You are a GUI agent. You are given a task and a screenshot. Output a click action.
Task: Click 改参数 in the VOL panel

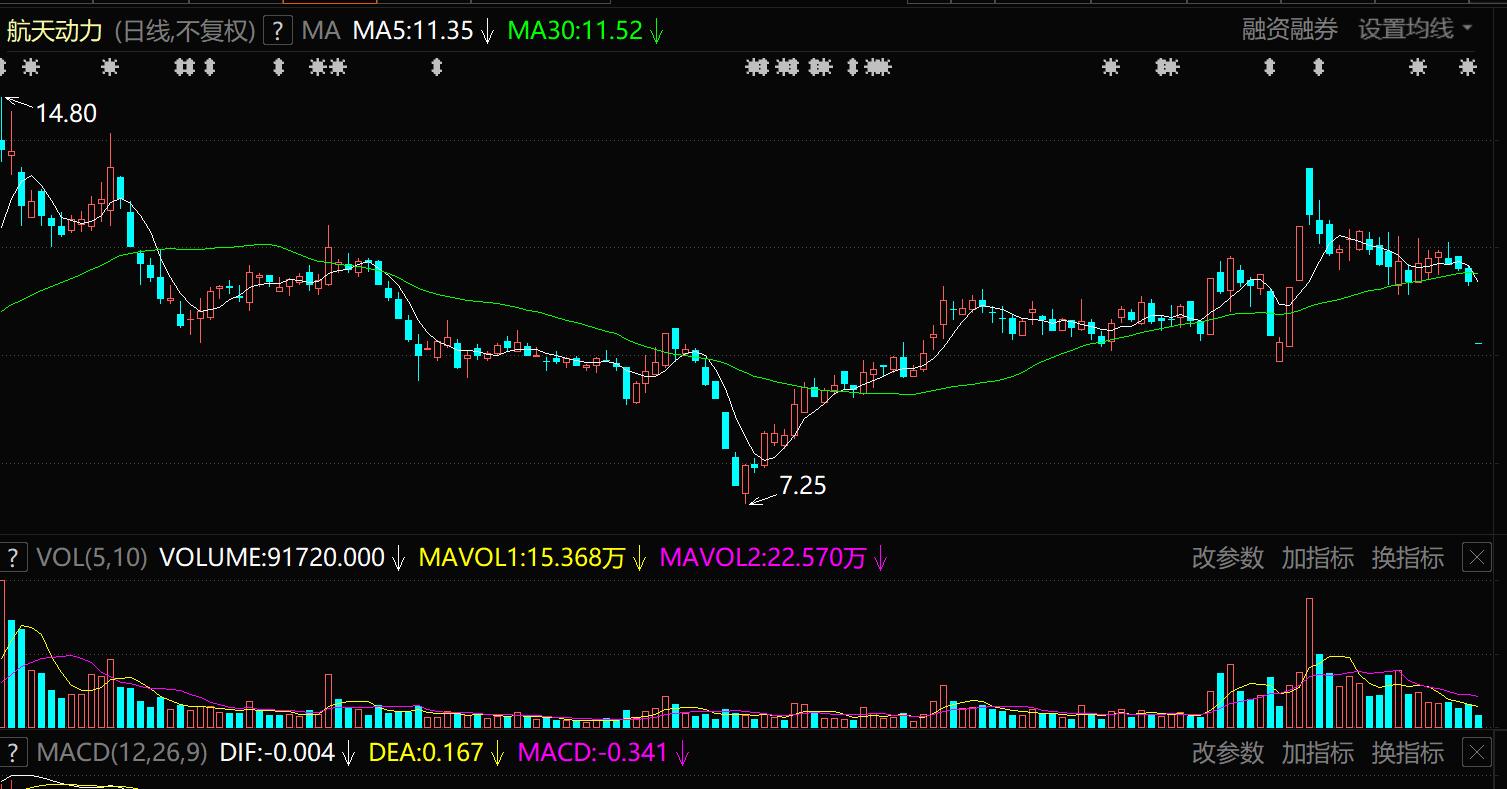pos(1227,558)
